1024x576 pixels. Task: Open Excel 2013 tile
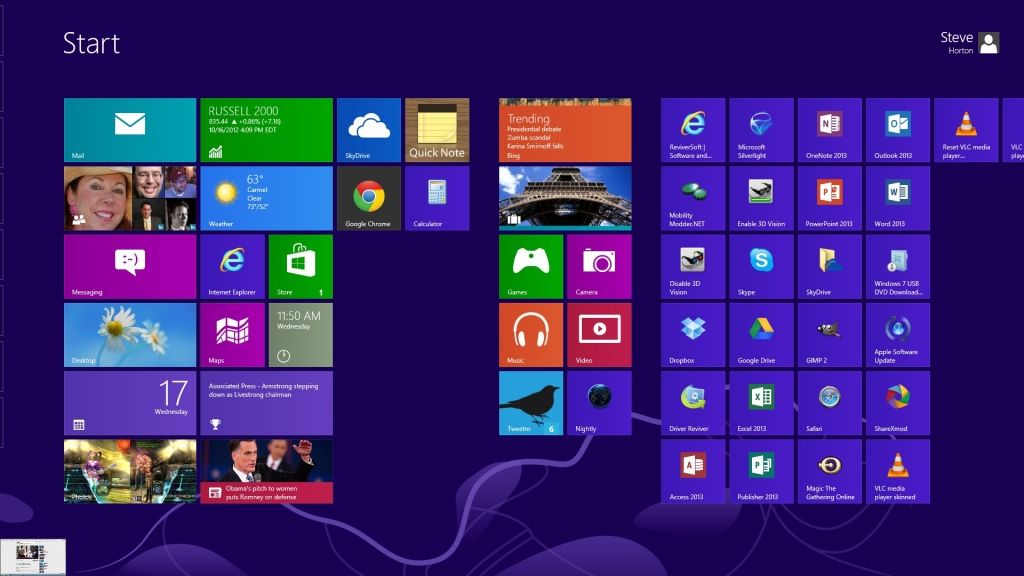tap(761, 403)
